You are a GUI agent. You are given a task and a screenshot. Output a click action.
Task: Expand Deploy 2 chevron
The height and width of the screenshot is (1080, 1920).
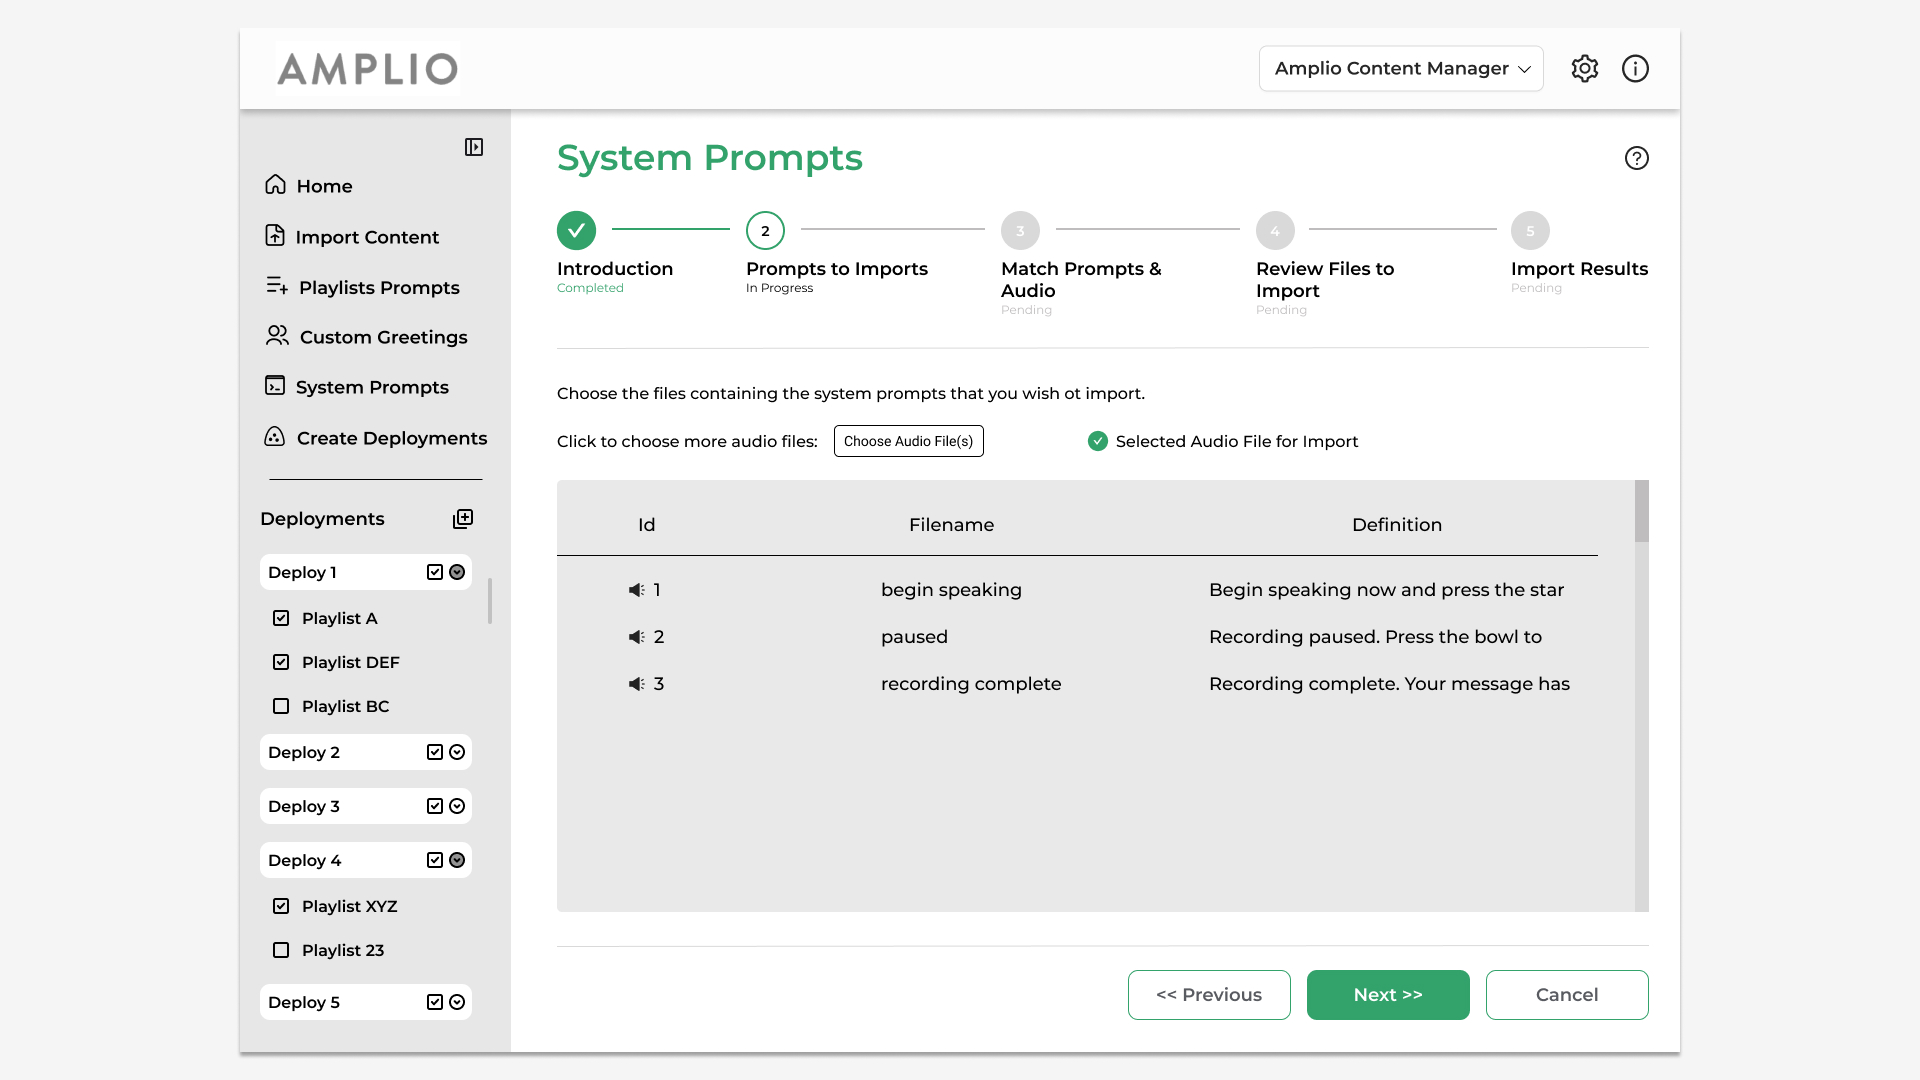pos(457,752)
